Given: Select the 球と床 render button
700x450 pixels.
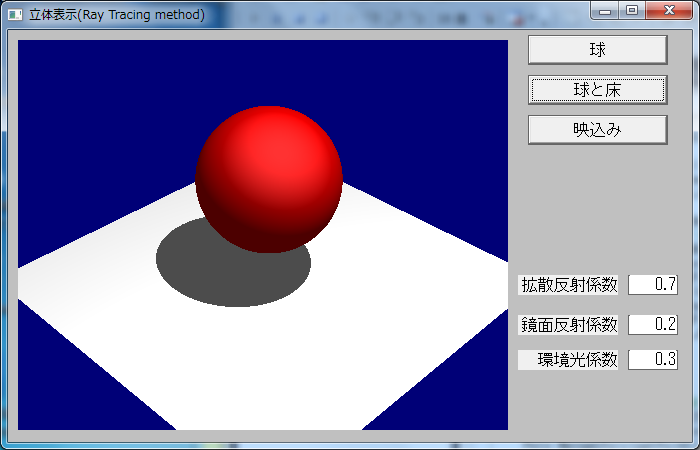Looking at the screenshot, I should 597,90.
